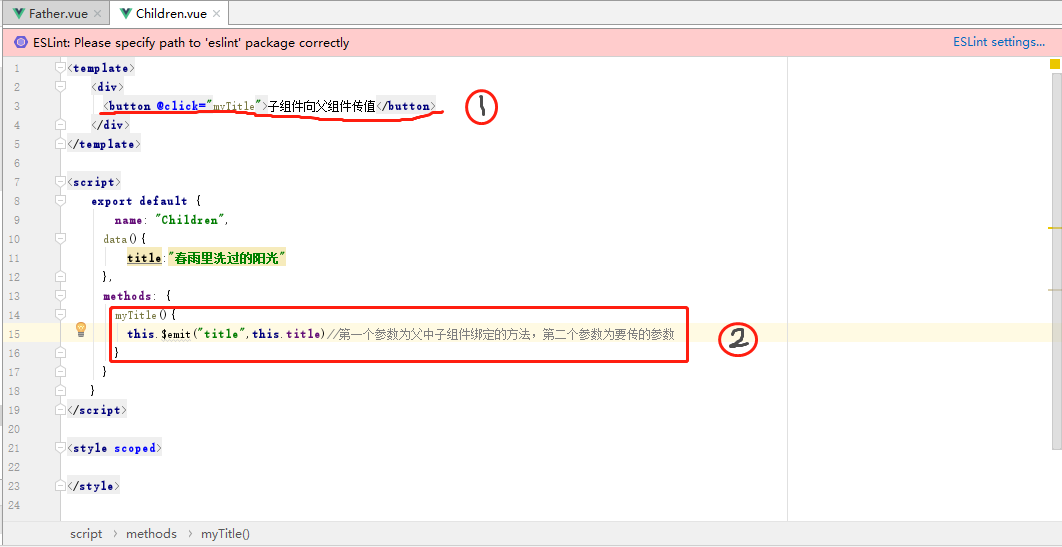Click the <style scoped> tag

click(x=112, y=448)
